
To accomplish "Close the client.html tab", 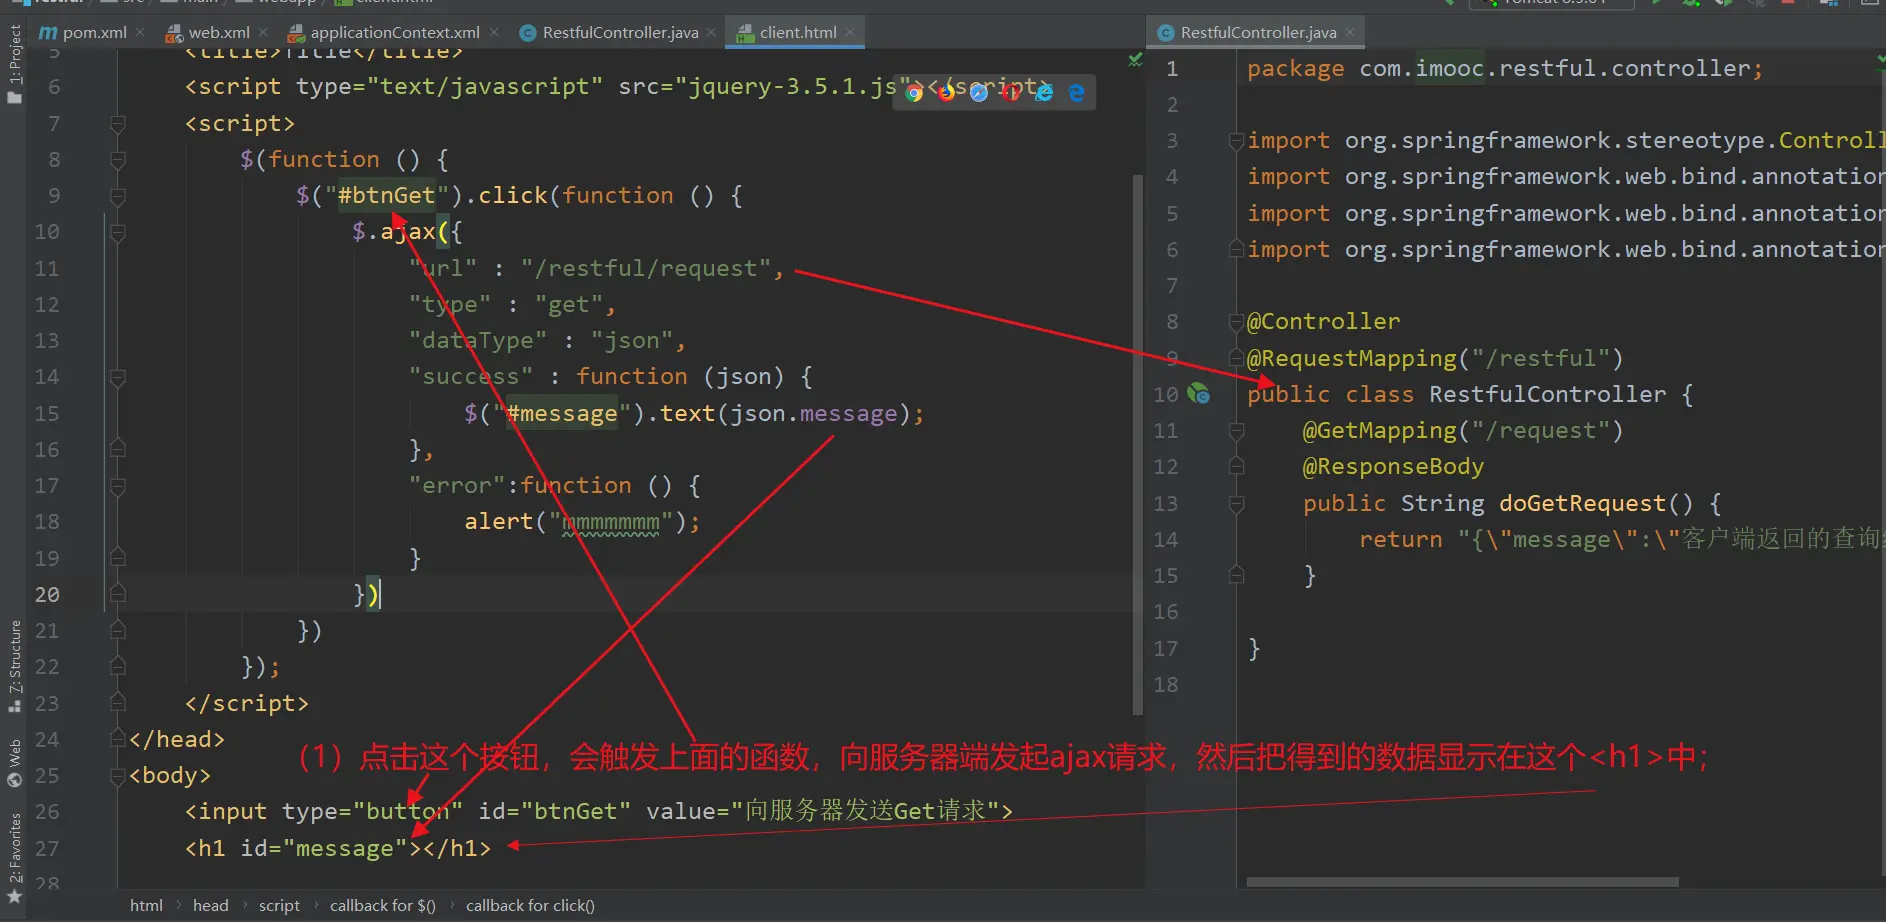I will (849, 32).
